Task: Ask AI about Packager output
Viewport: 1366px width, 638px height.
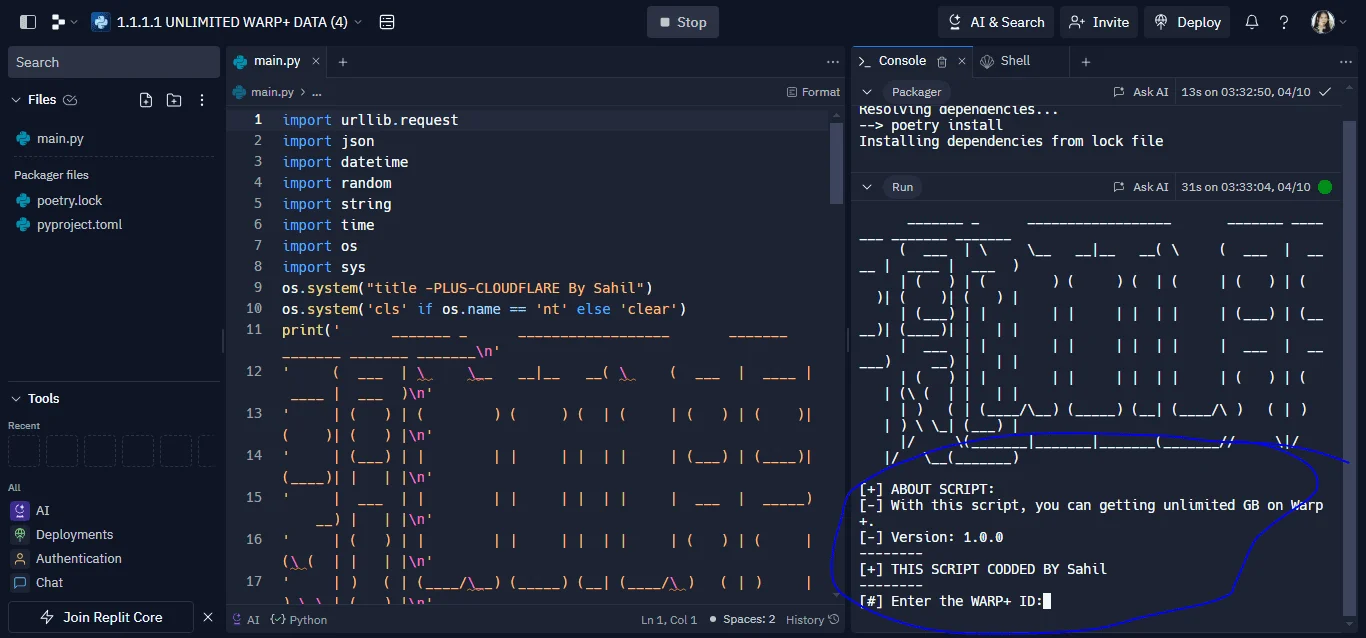Action: 1140,92
